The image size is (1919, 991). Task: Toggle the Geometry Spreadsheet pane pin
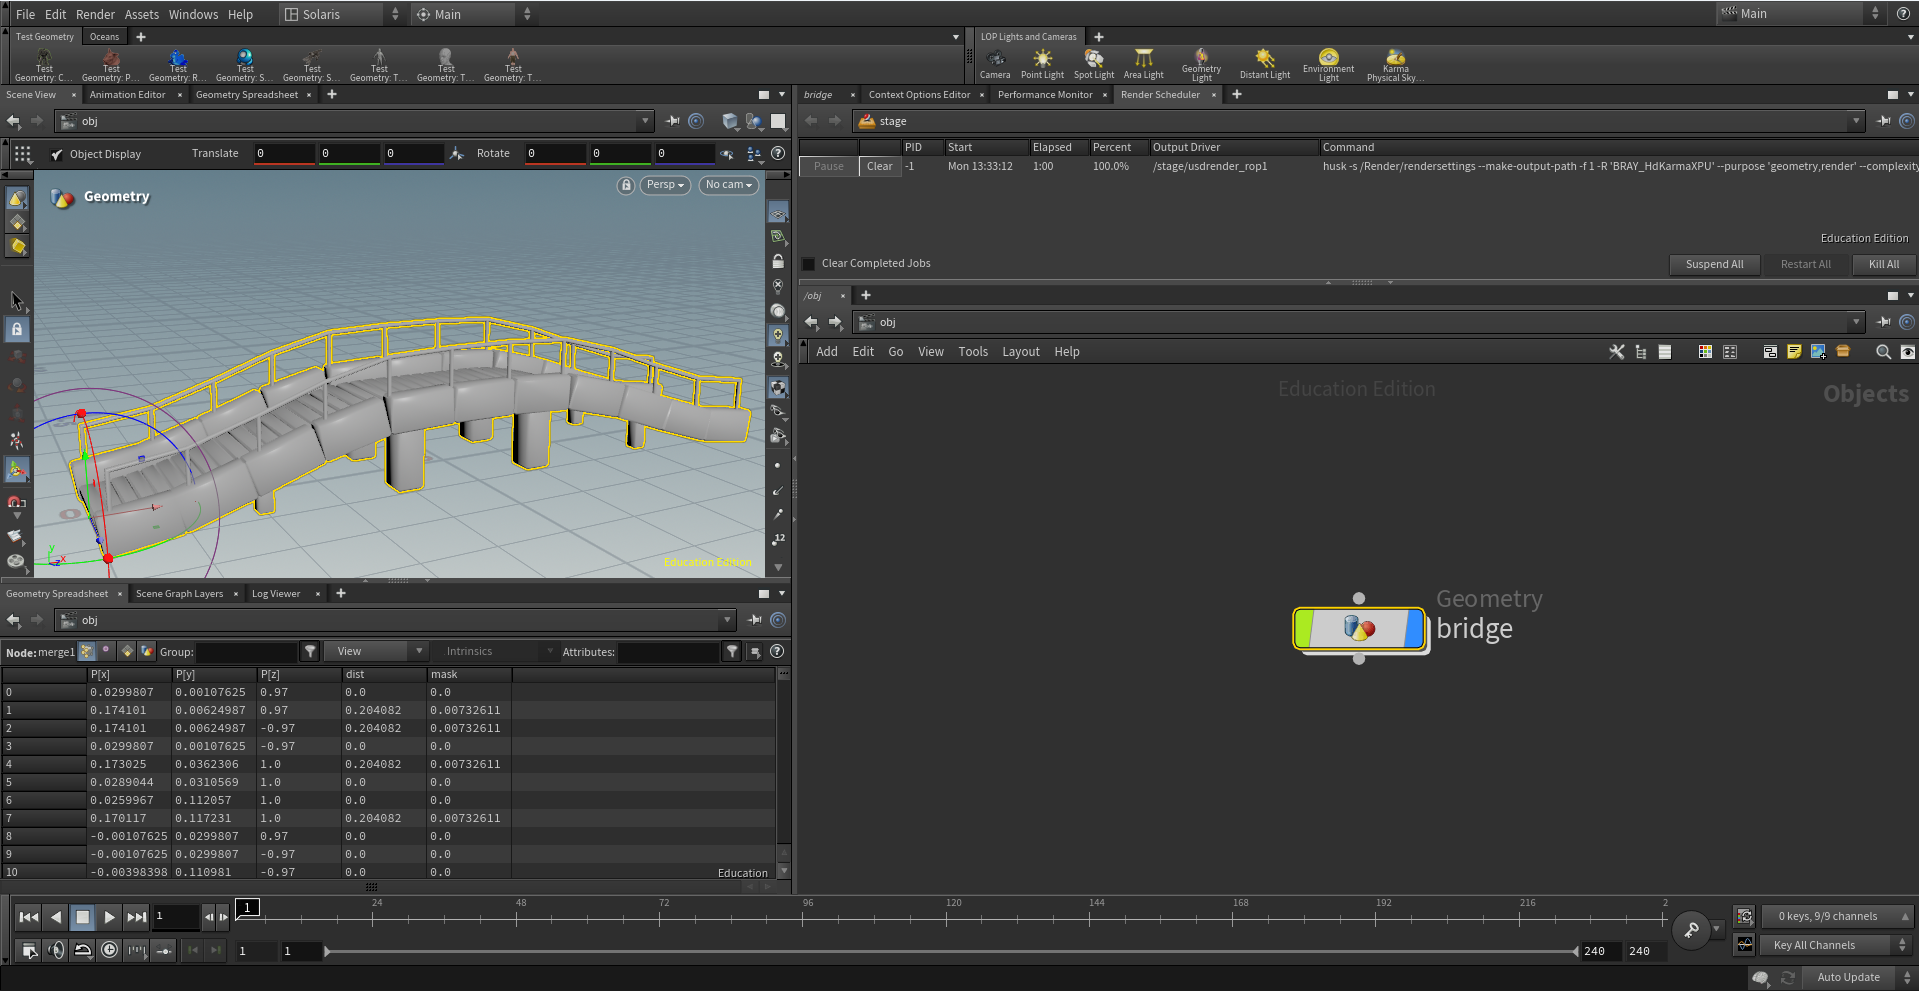tap(755, 620)
